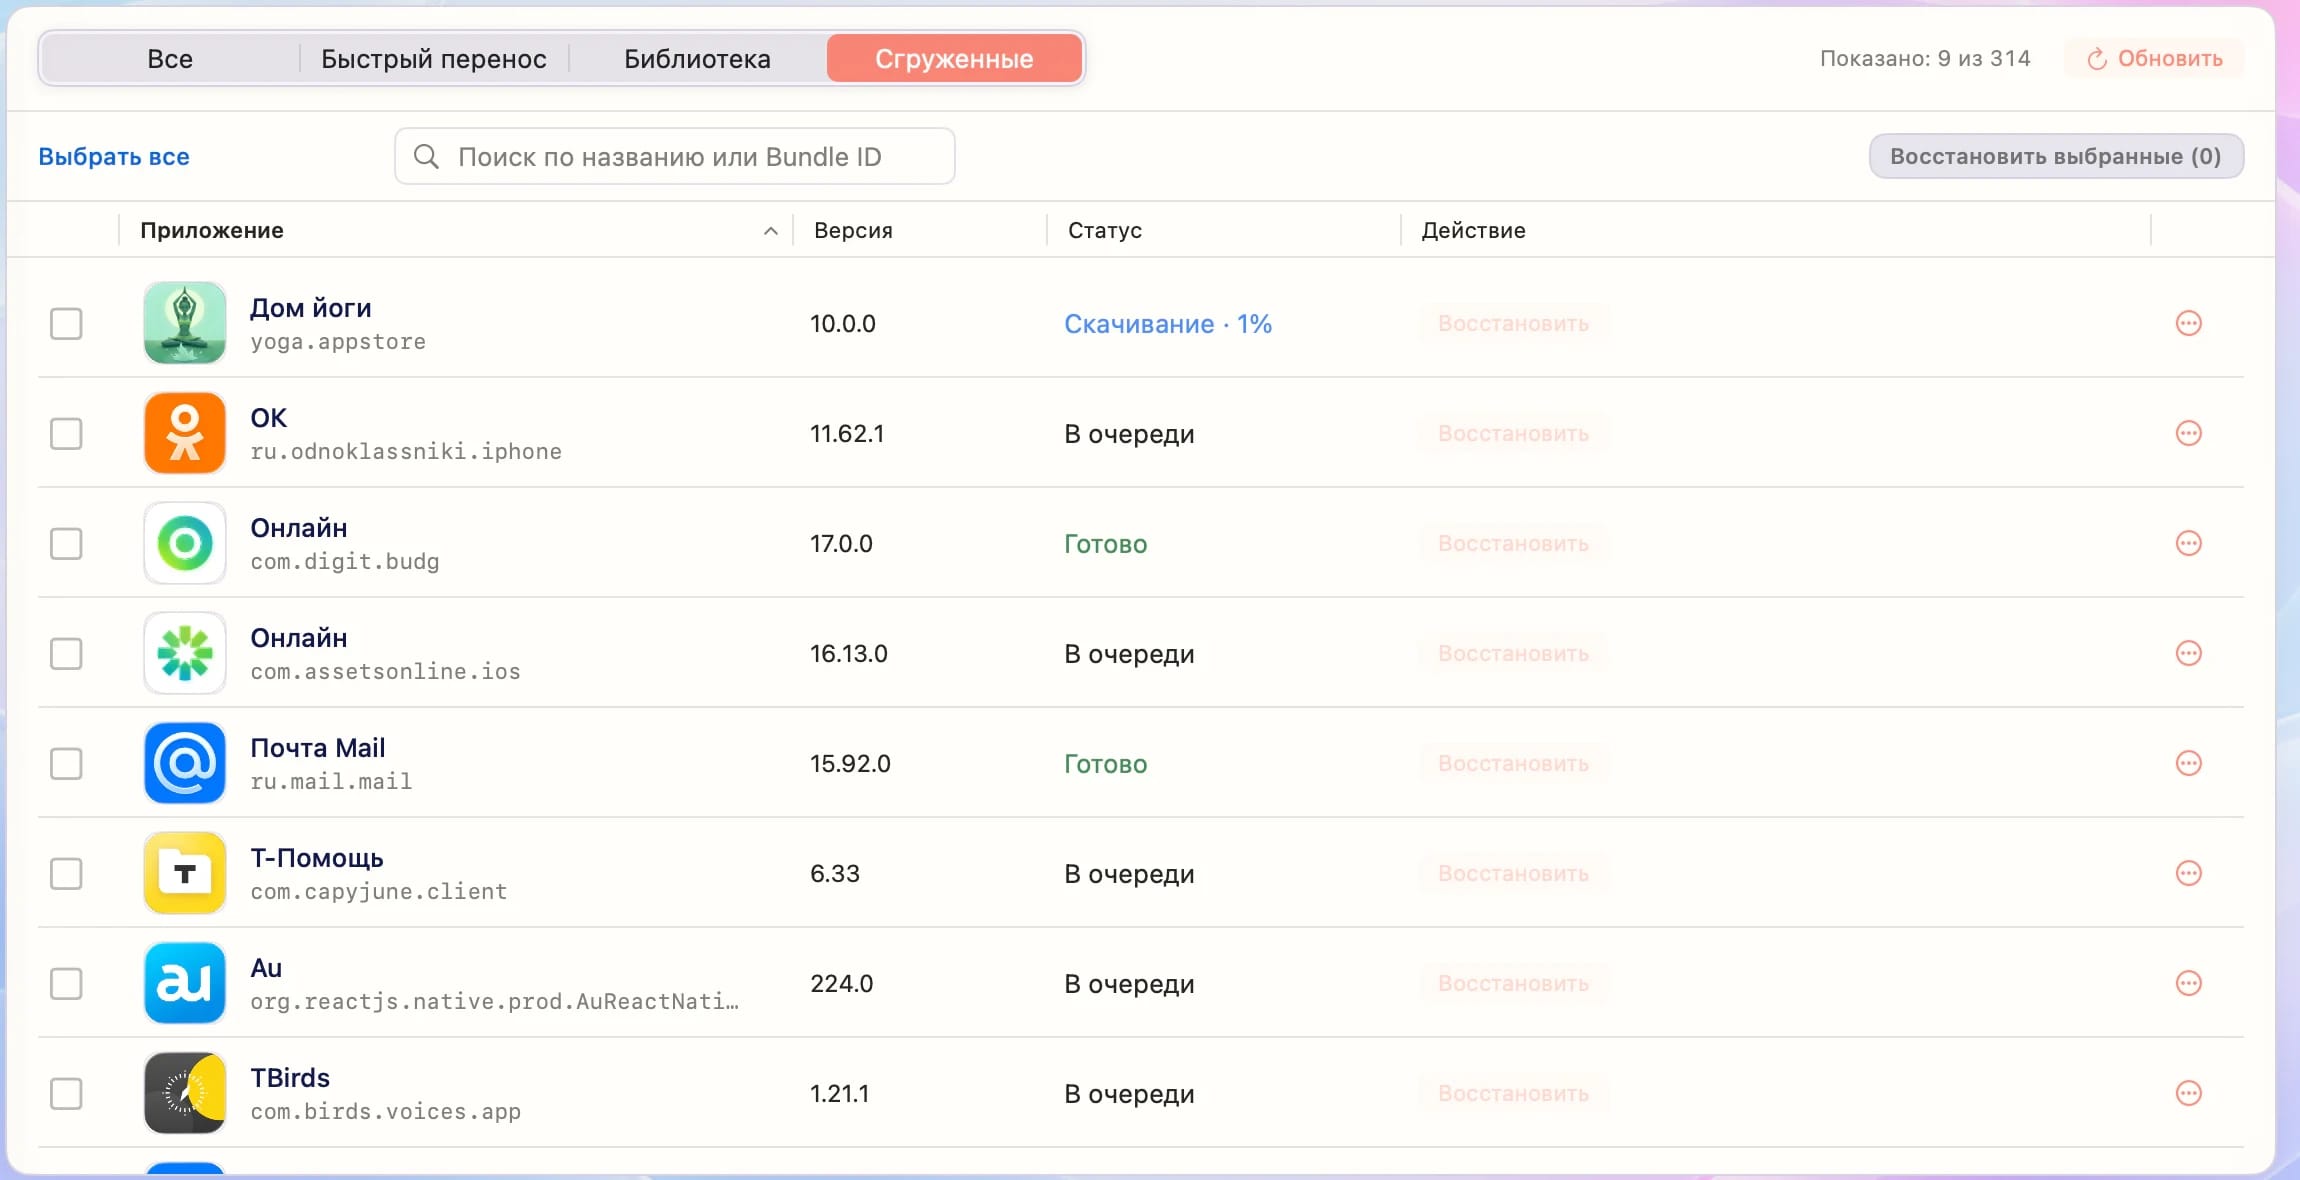Click the TBirds app icon
Image resolution: width=2300 pixels, height=1180 pixels.
click(185, 1093)
